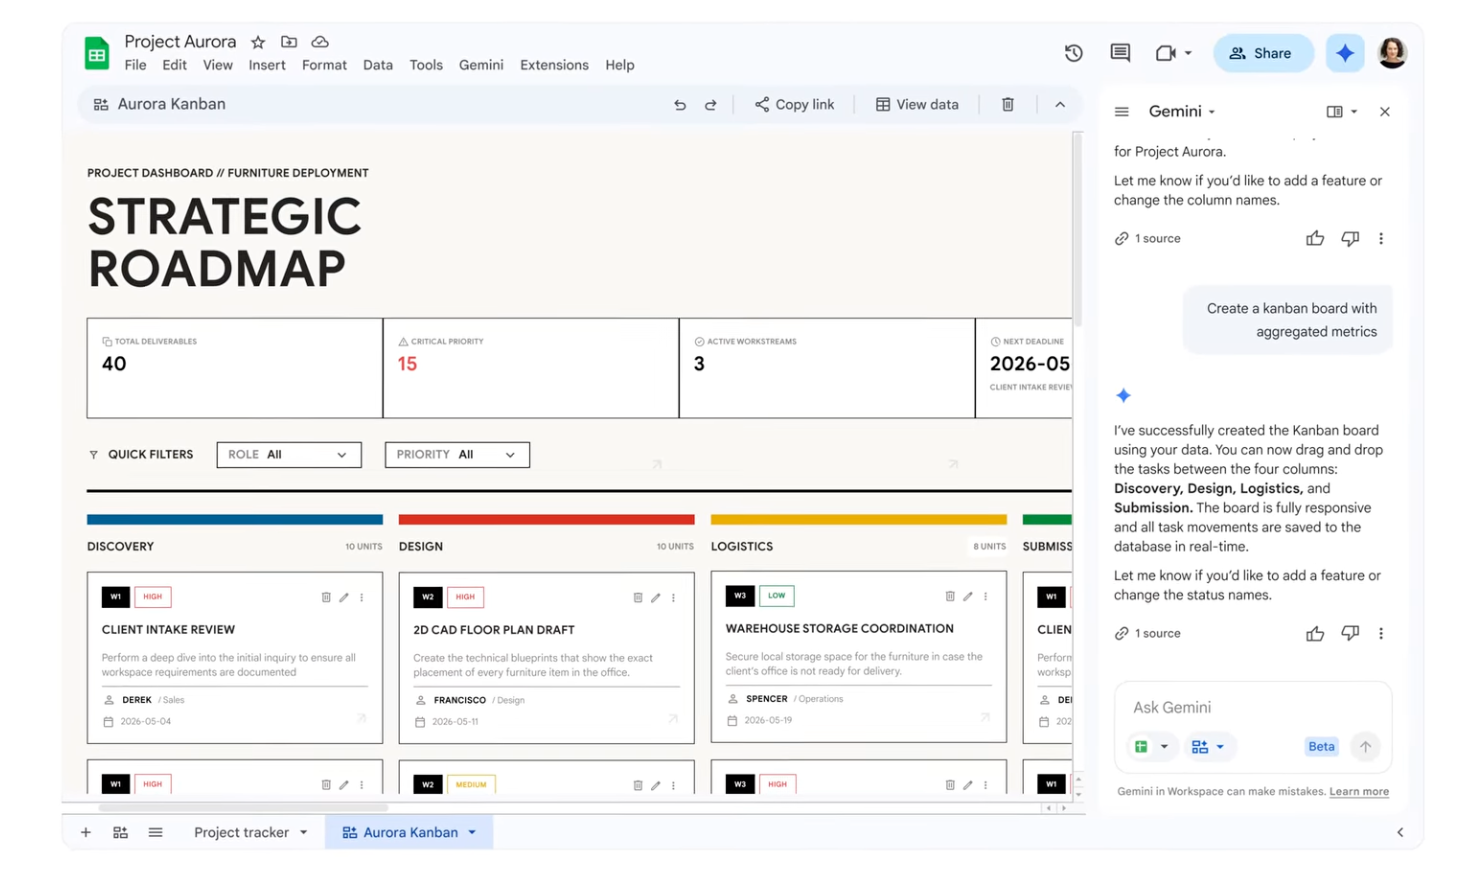Open the ROLE All filter dropdown
The image size is (1475, 886).
289,455
